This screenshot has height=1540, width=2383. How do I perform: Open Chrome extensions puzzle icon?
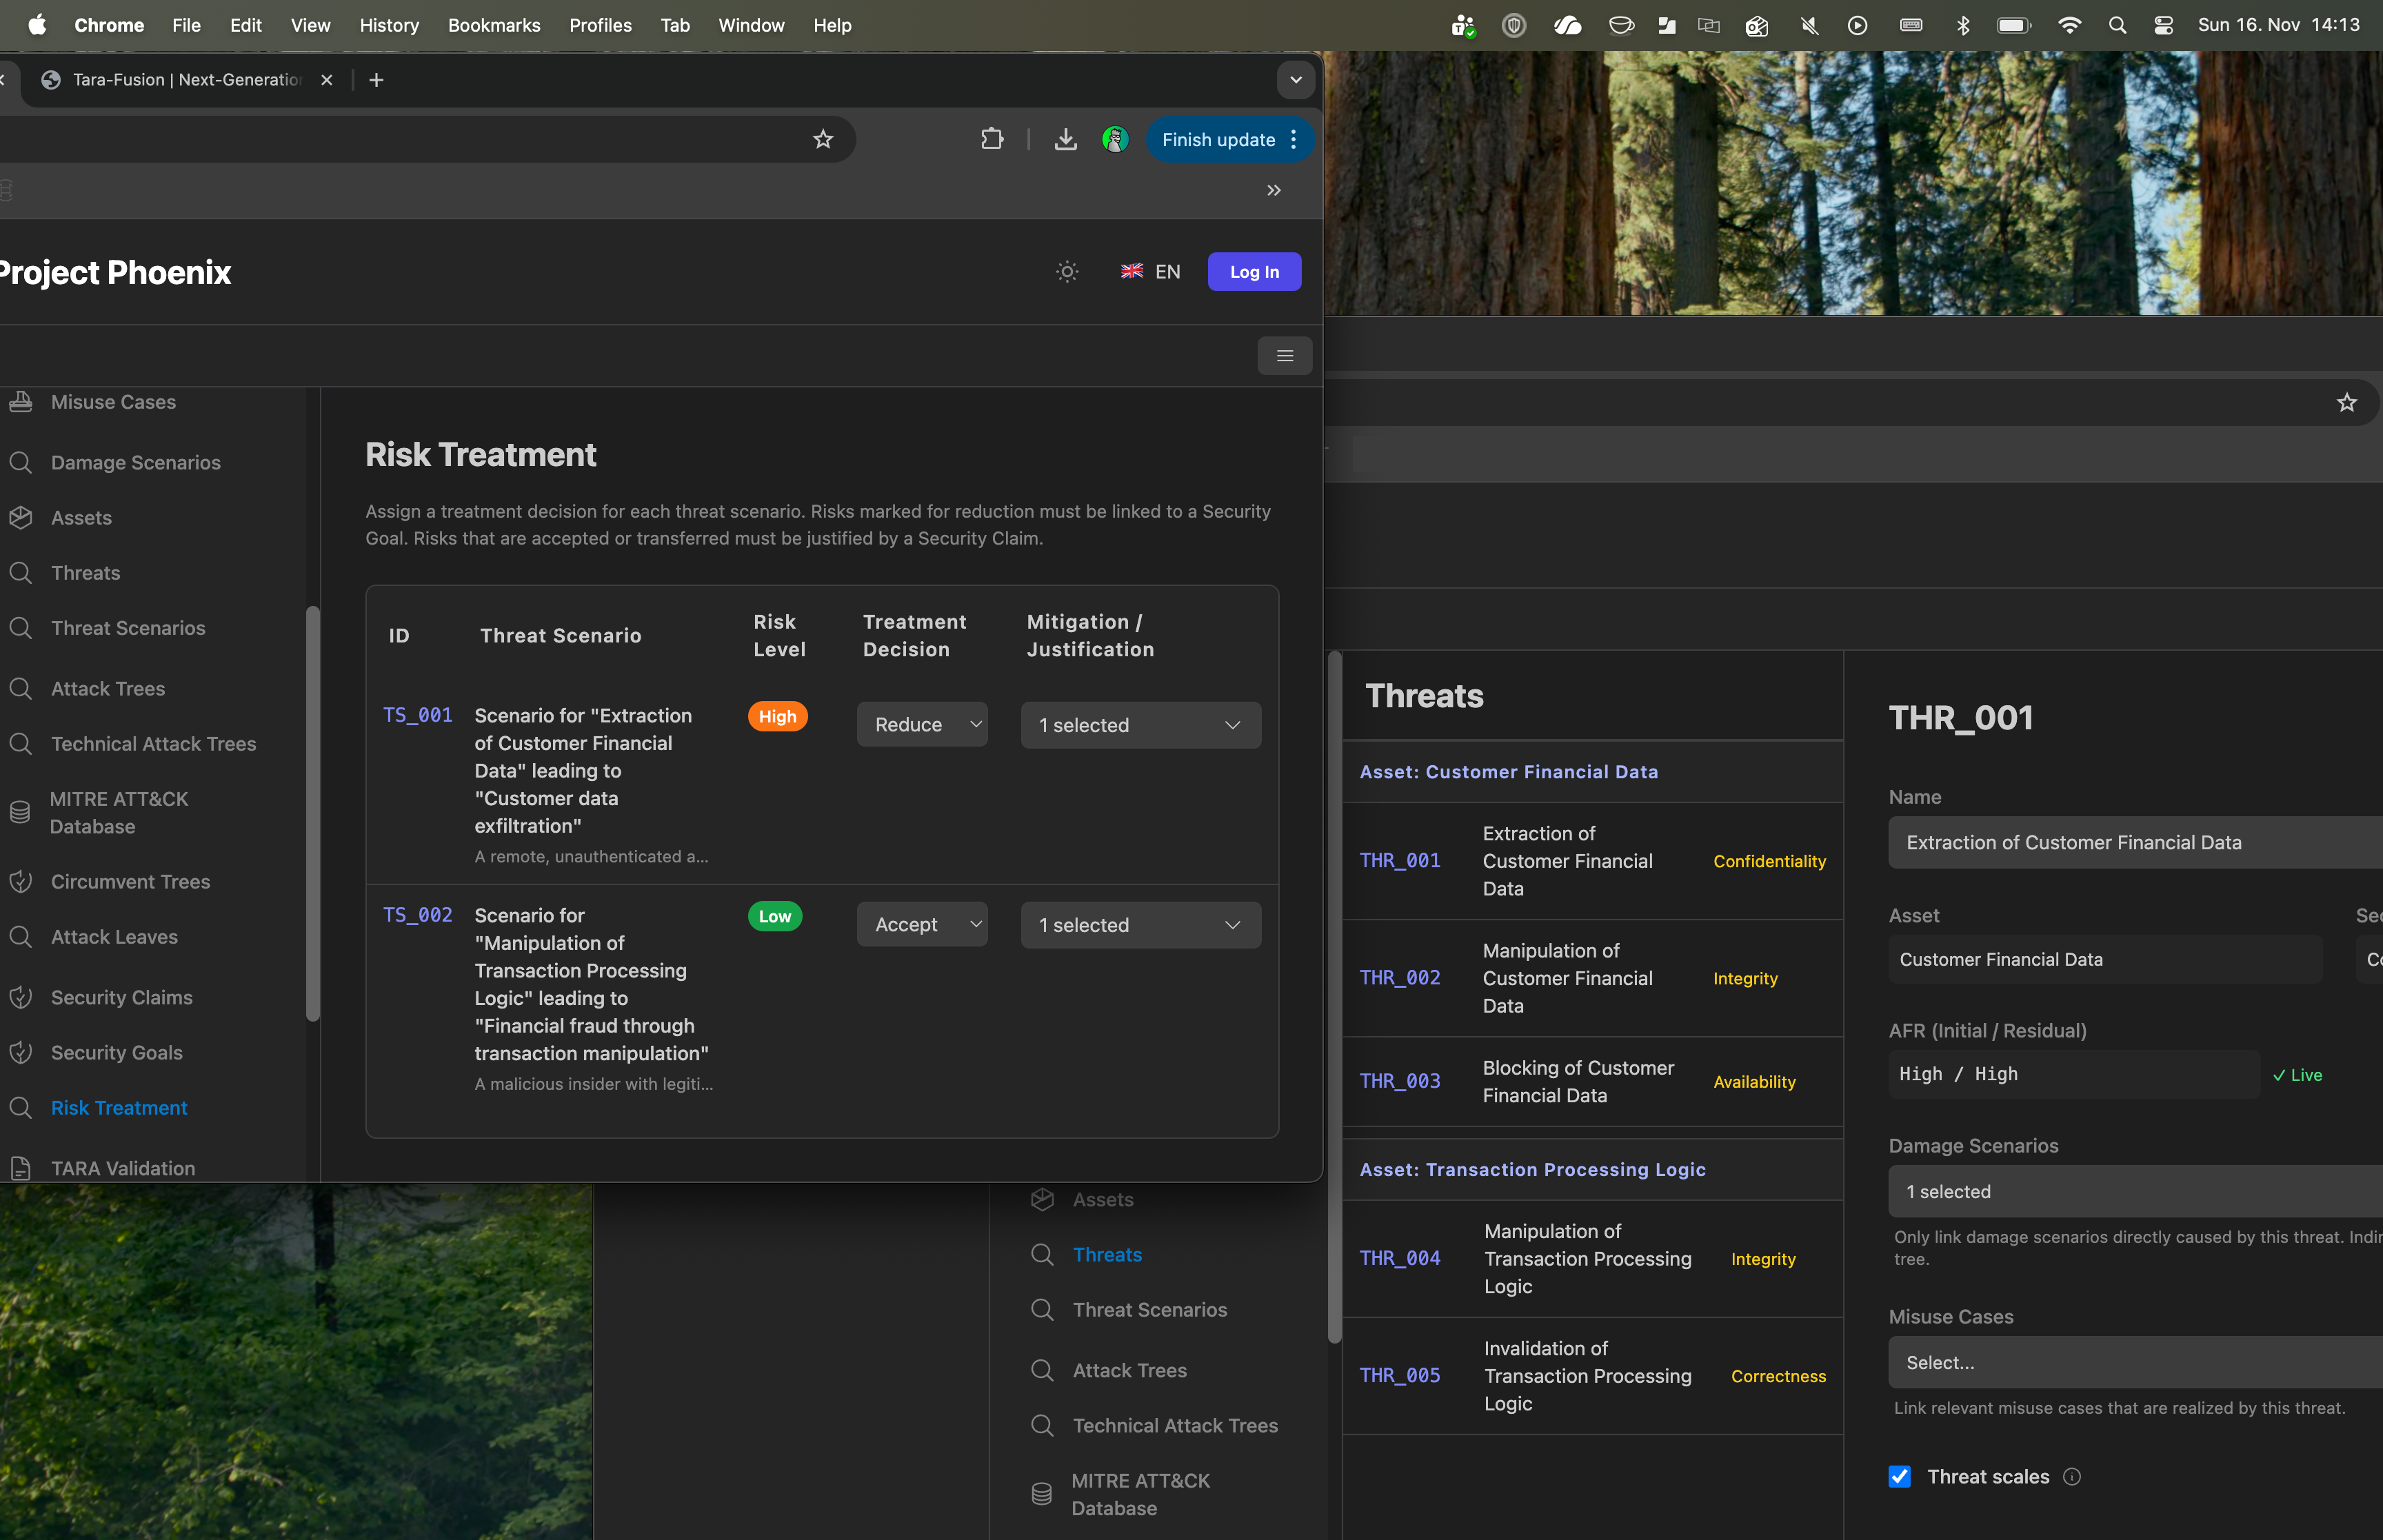[x=991, y=140]
